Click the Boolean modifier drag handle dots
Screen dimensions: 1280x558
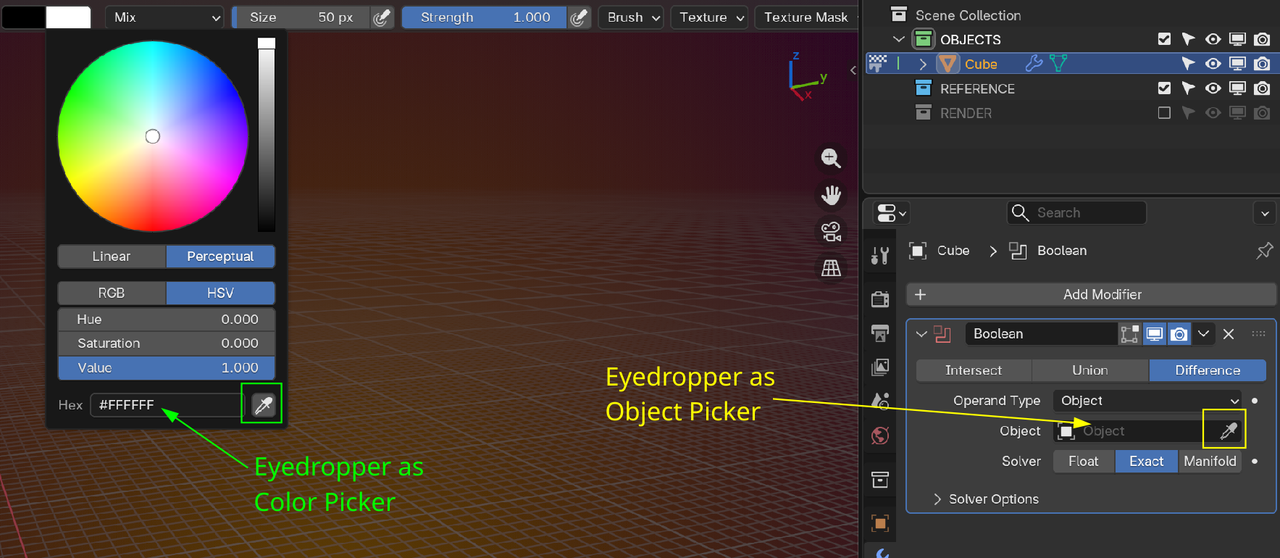pyautogui.click(x=1259, y=334)
